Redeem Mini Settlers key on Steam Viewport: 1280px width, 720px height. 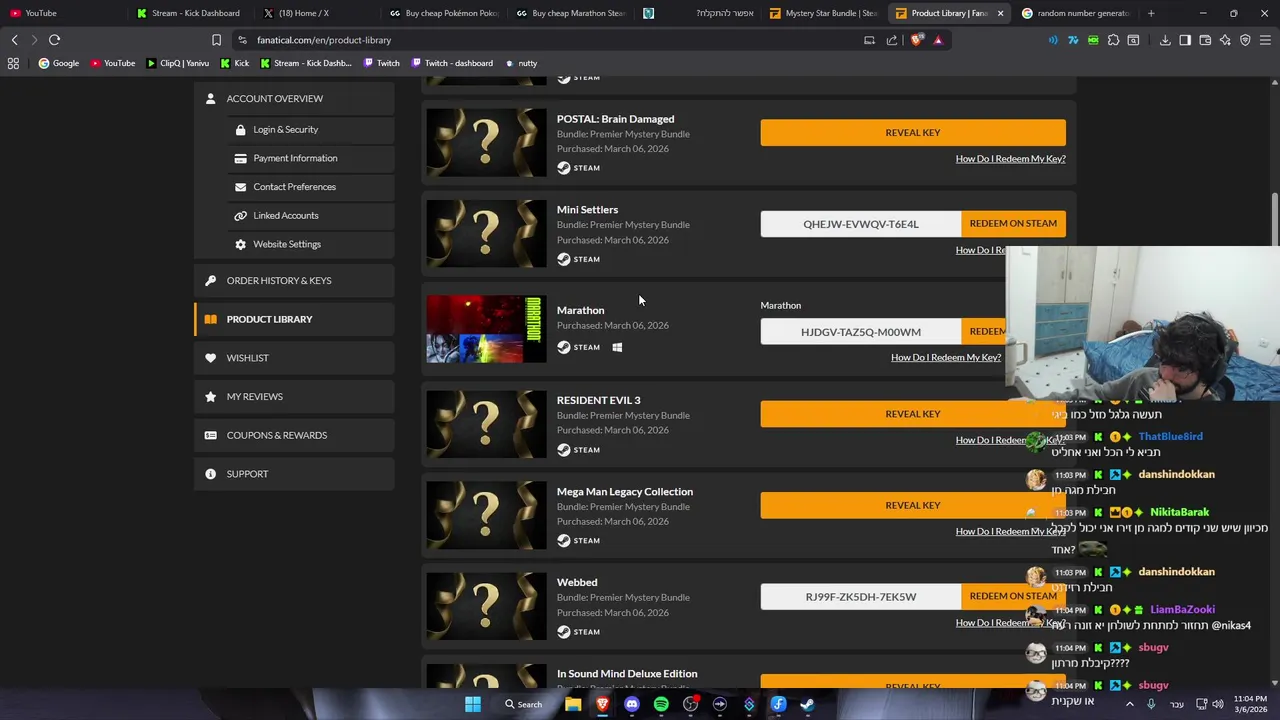(1013, 223)
